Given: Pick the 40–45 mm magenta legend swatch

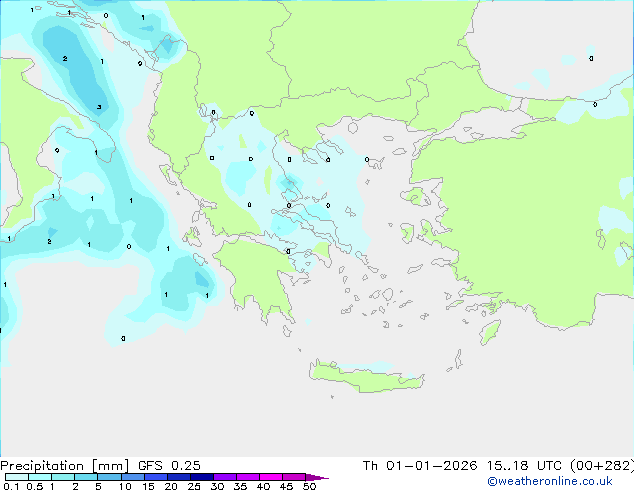Looking at the screenshot, I should (271, 477).
